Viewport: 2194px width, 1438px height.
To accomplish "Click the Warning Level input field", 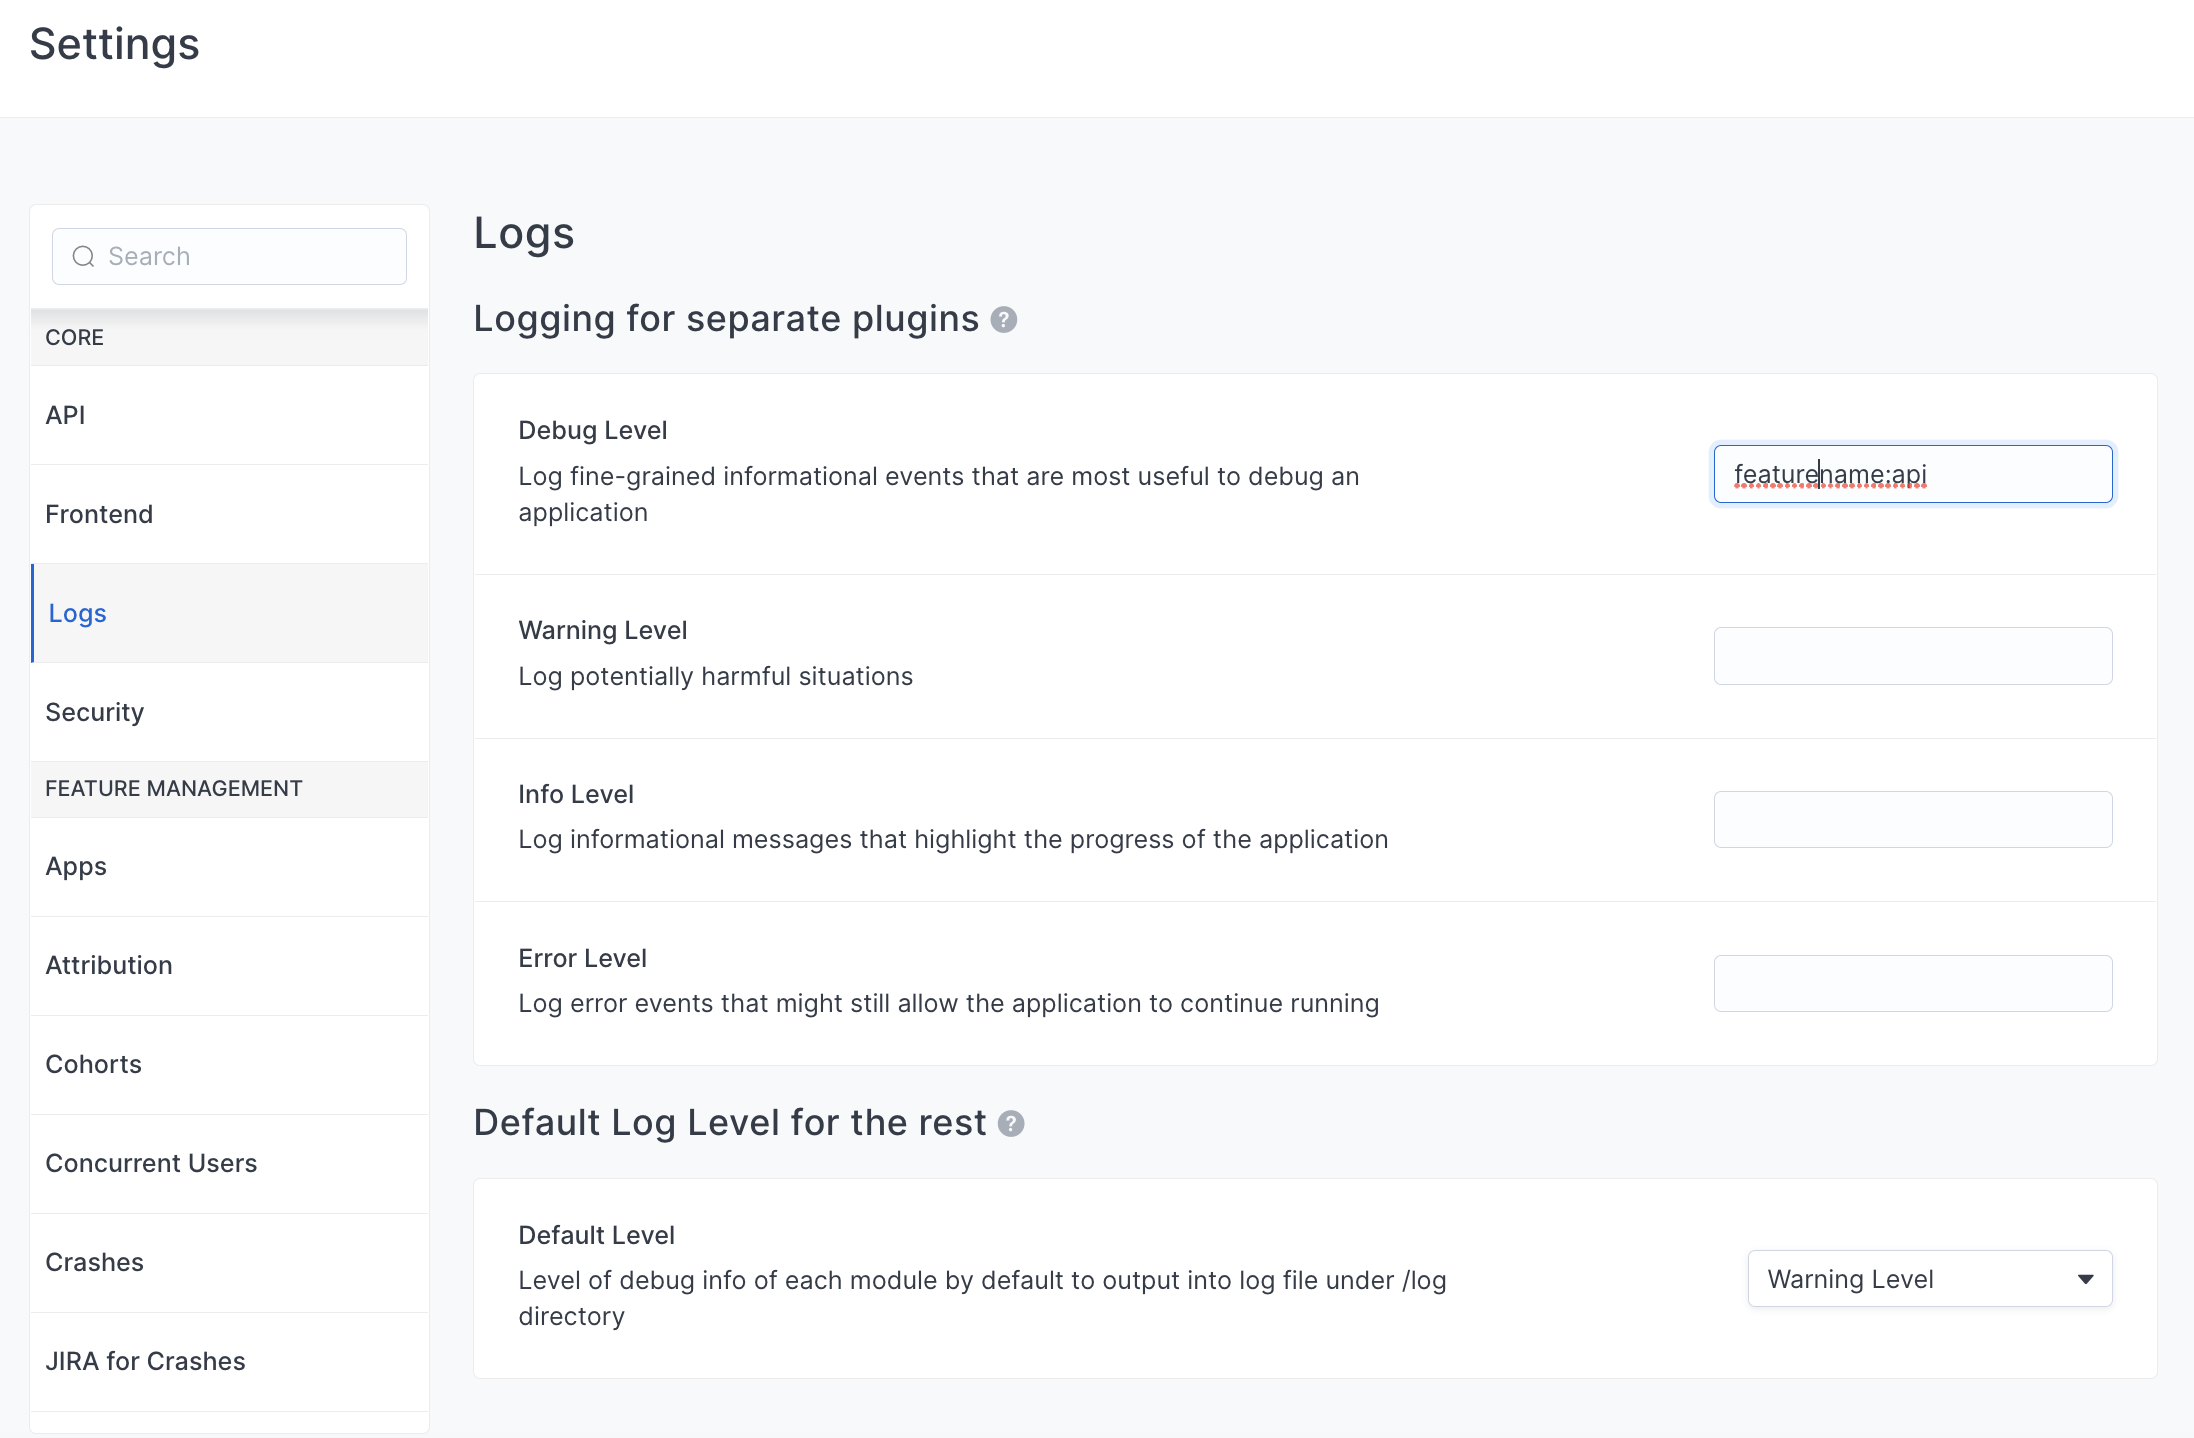I will (x=1913, y=656).
